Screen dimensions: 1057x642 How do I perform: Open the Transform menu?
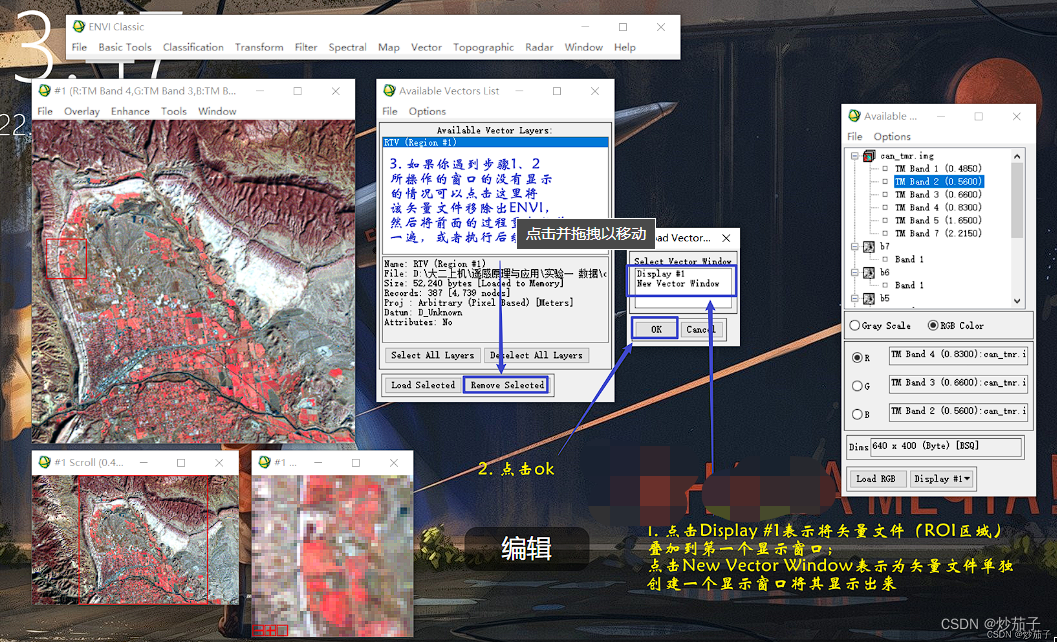click(x=259, y=47)
